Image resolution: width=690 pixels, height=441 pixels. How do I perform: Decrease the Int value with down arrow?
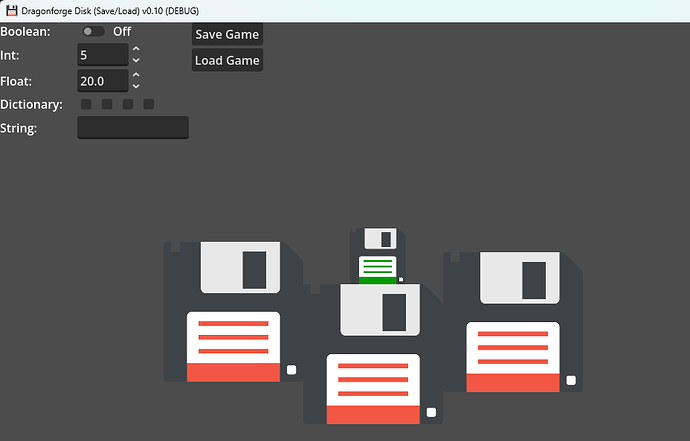[x=136, y=60]
